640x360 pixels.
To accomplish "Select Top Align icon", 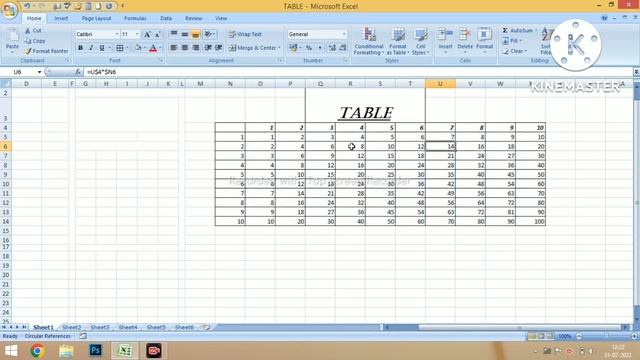I will (174, 34).
